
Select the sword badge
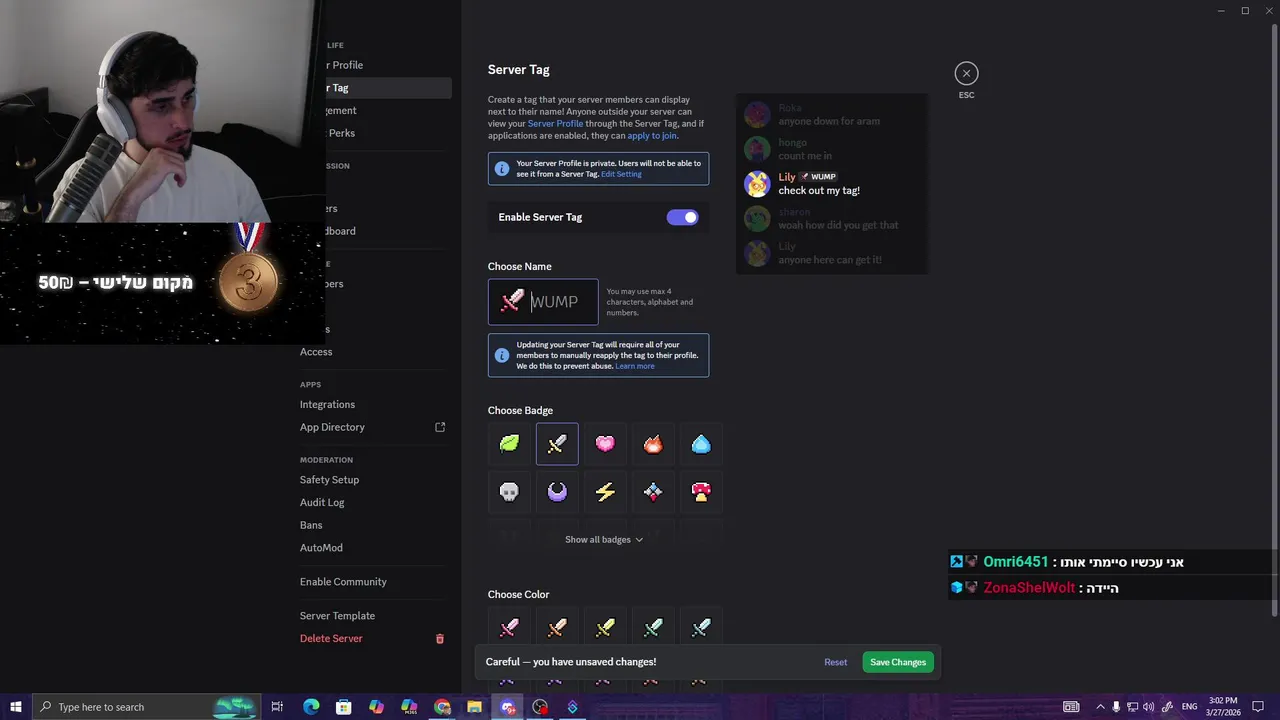tap(557, 444)
